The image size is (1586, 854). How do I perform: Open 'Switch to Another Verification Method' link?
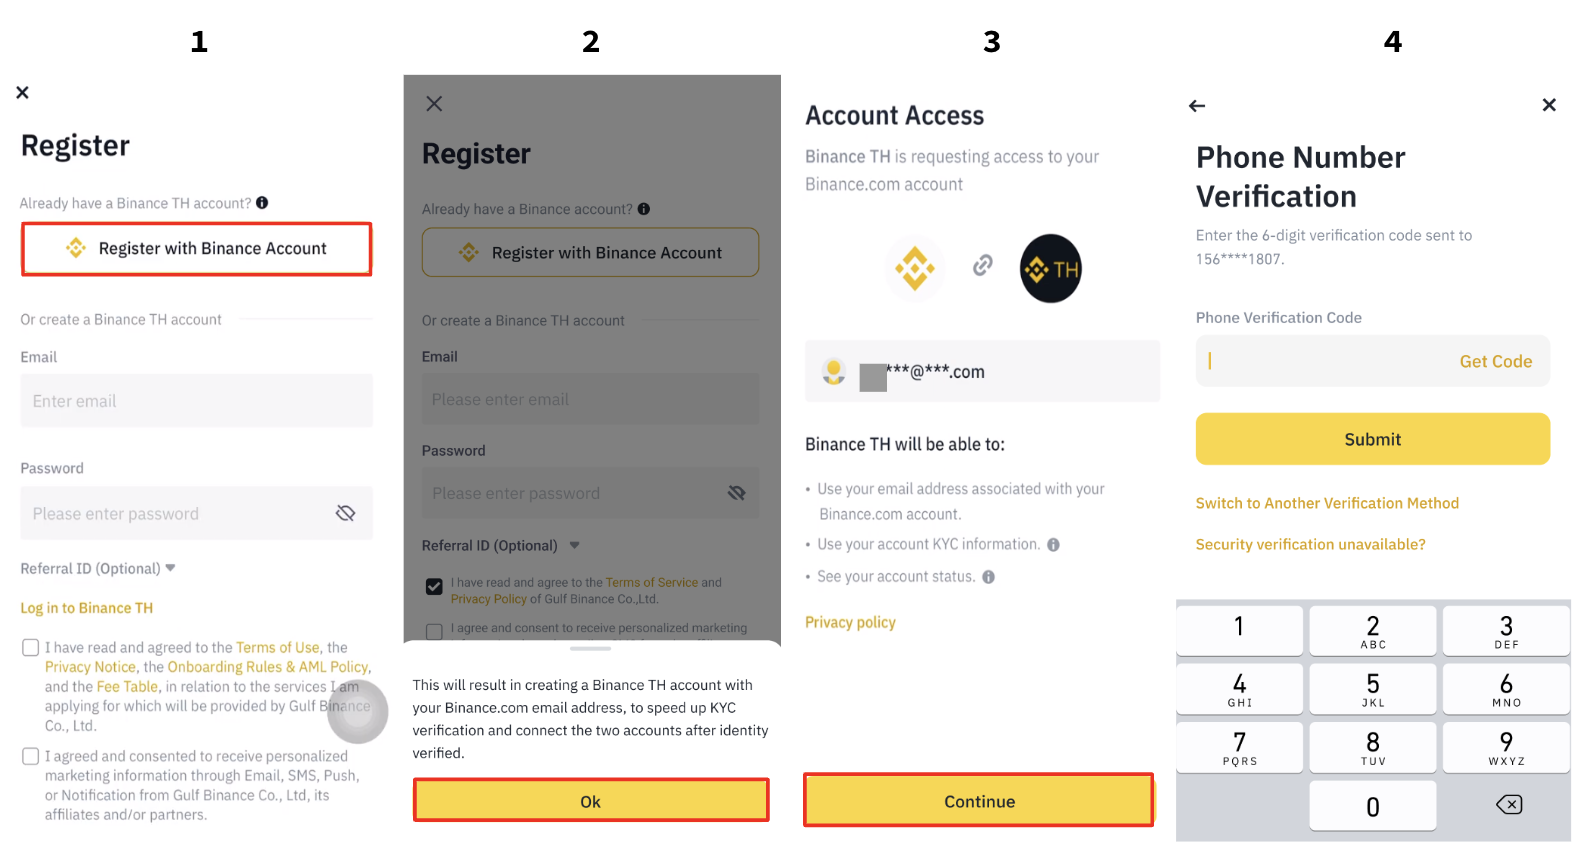click(x=1327, y=504)
